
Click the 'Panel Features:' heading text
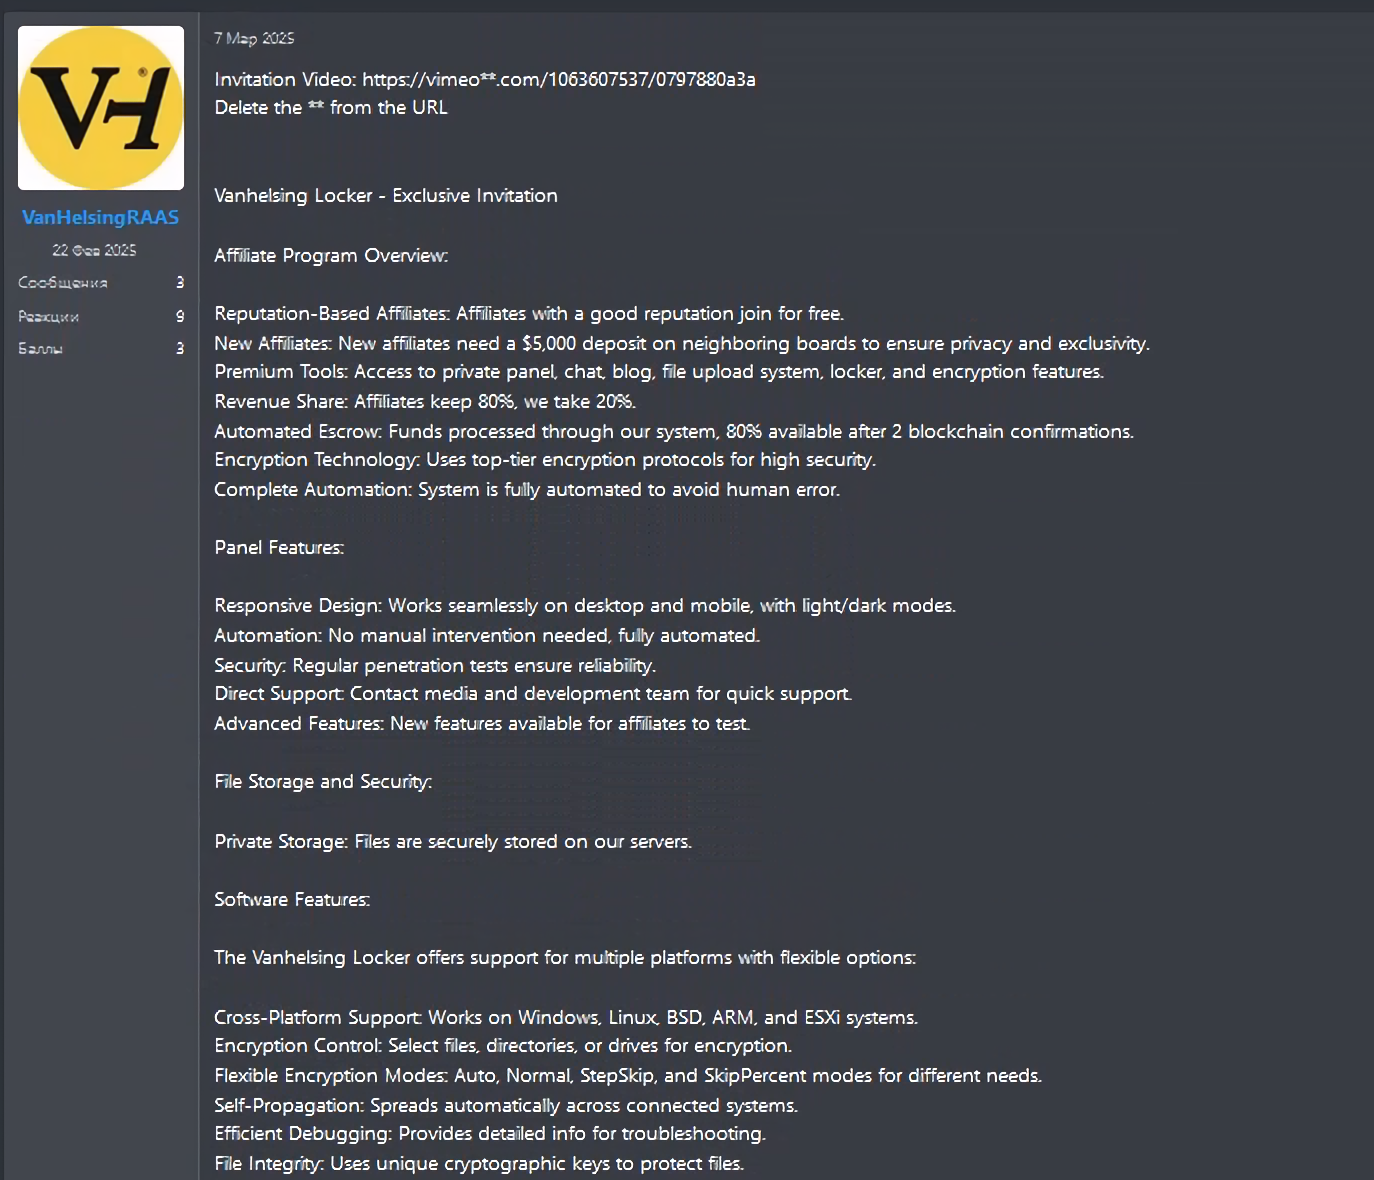pos(279,548)
